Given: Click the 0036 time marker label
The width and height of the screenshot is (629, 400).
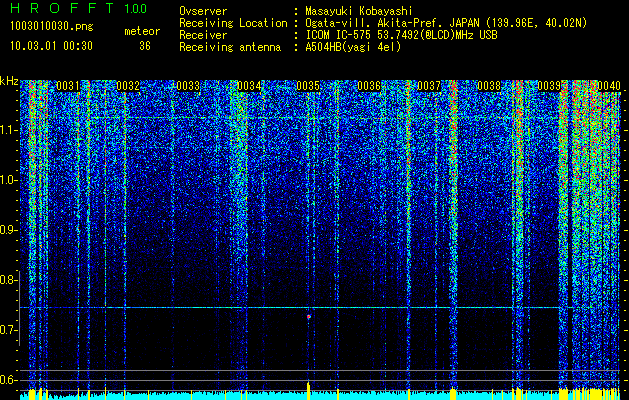Looking at the screenshot, I should click(369, 86).
